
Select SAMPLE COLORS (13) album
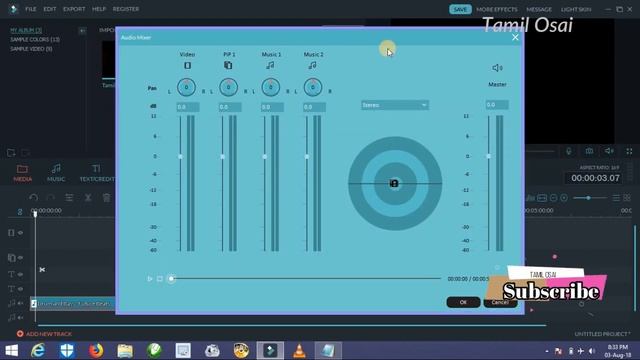click(x=35, y=40)
